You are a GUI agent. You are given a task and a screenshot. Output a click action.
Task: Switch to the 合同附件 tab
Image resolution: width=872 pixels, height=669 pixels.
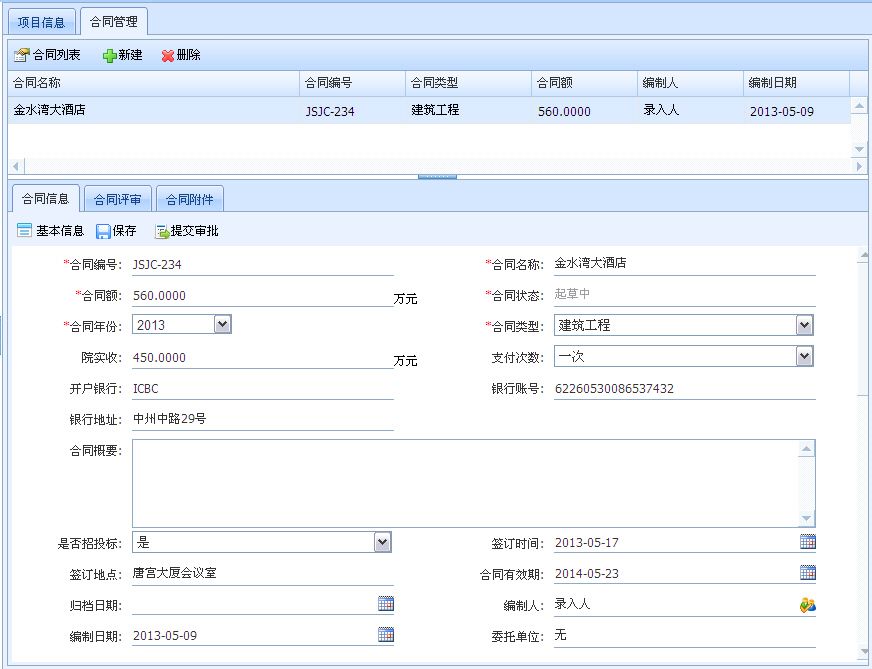[x=190, y=198]
